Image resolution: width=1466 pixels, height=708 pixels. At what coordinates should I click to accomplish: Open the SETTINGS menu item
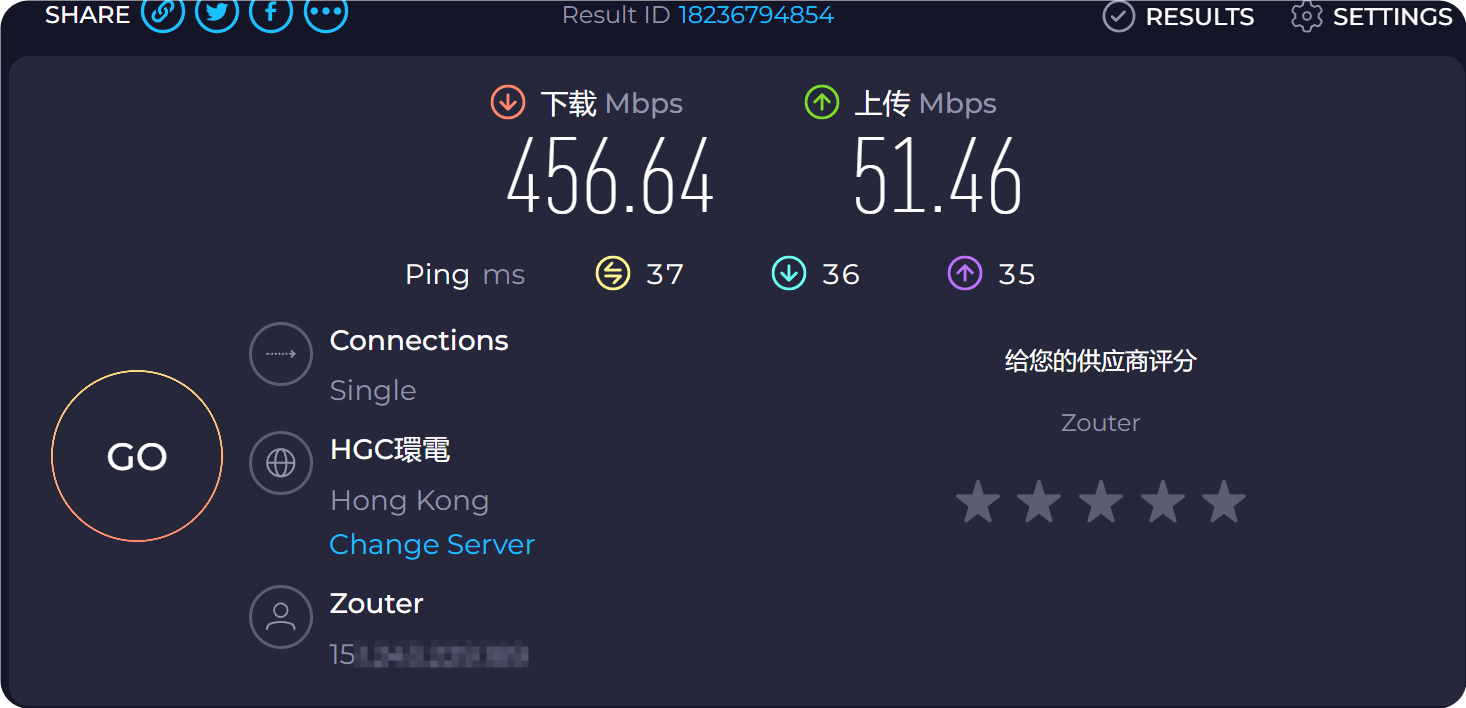(1392, 17)
